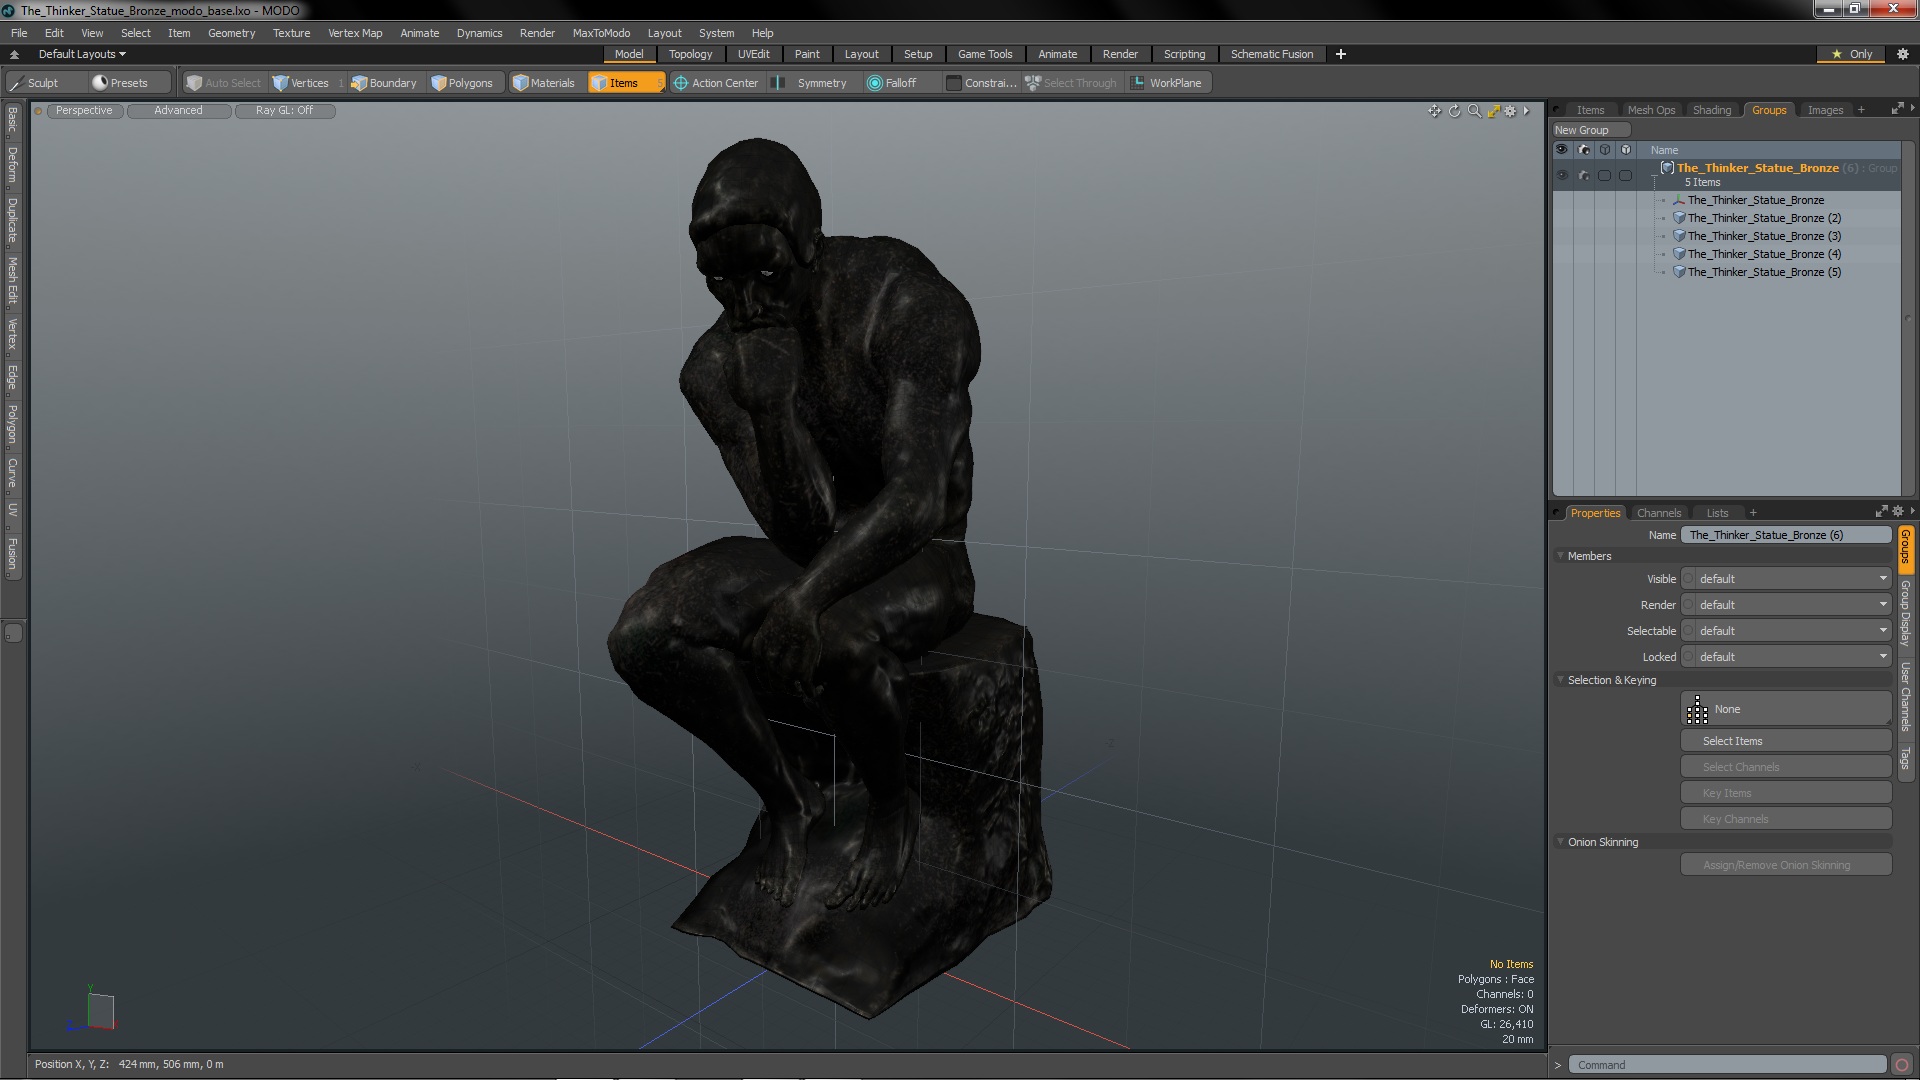Collapse the Selection & Keying section

pos(1560,680)
